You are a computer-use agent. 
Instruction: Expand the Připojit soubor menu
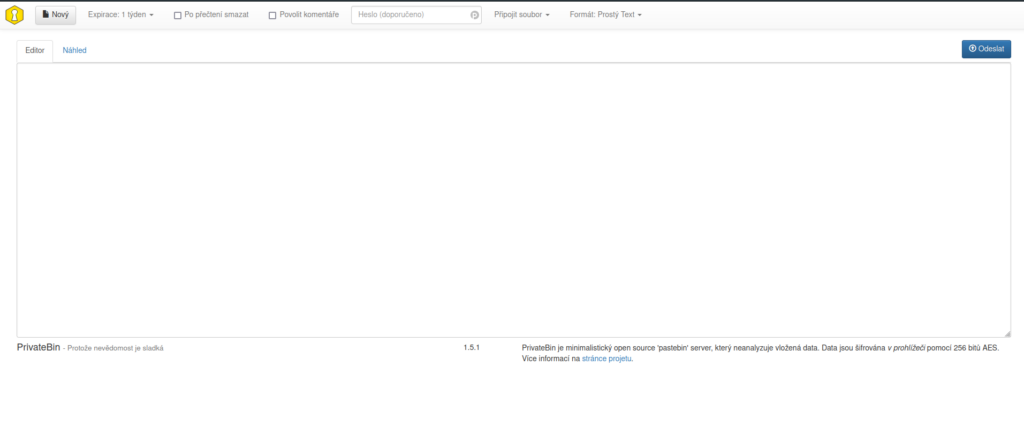[522, 15]
